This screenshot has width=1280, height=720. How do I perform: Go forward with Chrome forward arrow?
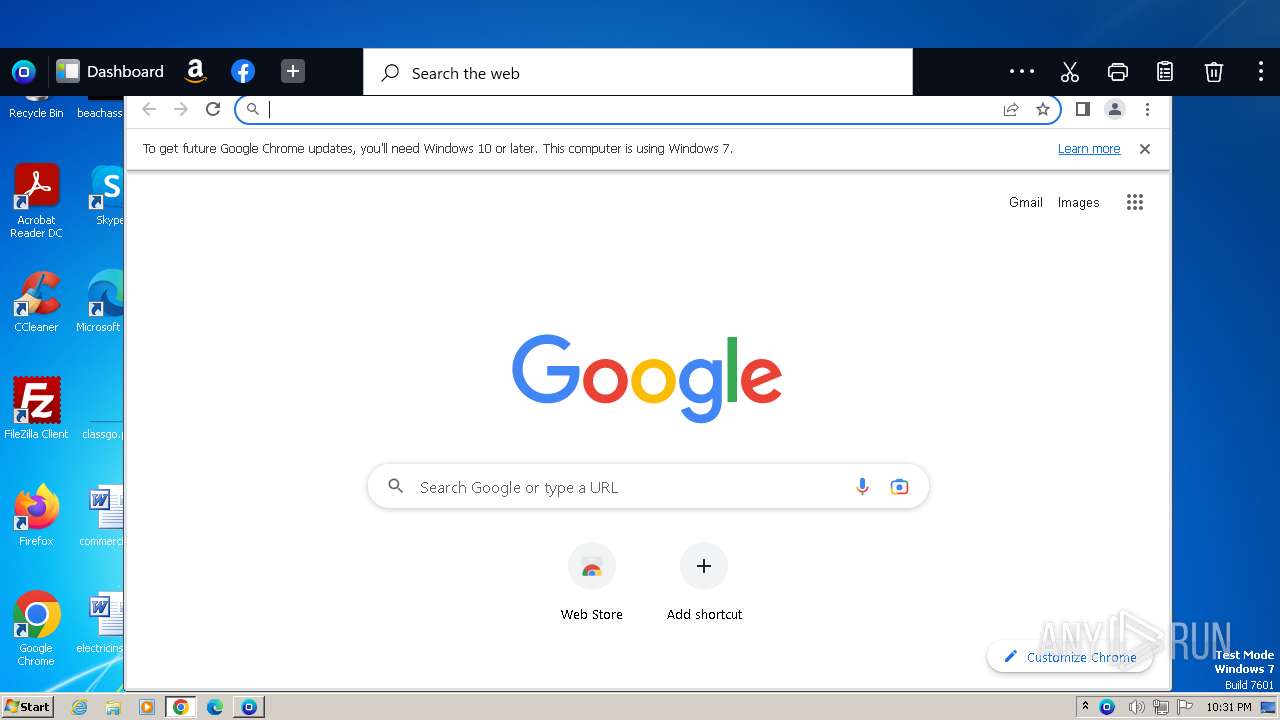pos(181,109)
